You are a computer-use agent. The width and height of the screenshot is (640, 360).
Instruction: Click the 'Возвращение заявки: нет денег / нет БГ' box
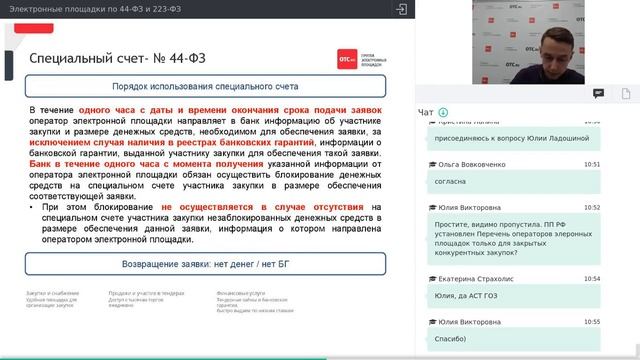pyautogui.click(x=205, y=264)
